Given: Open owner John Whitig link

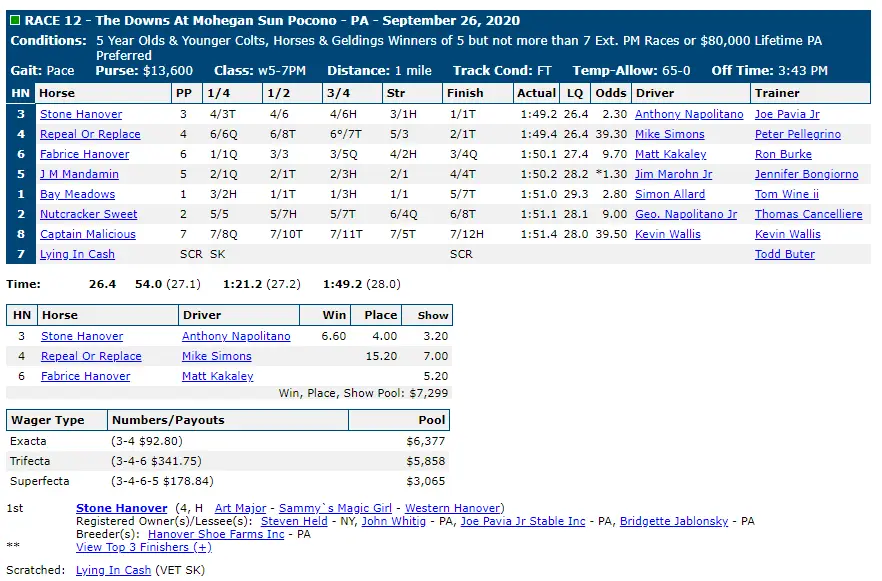Looking at the screenshot, I should (394, 521).
